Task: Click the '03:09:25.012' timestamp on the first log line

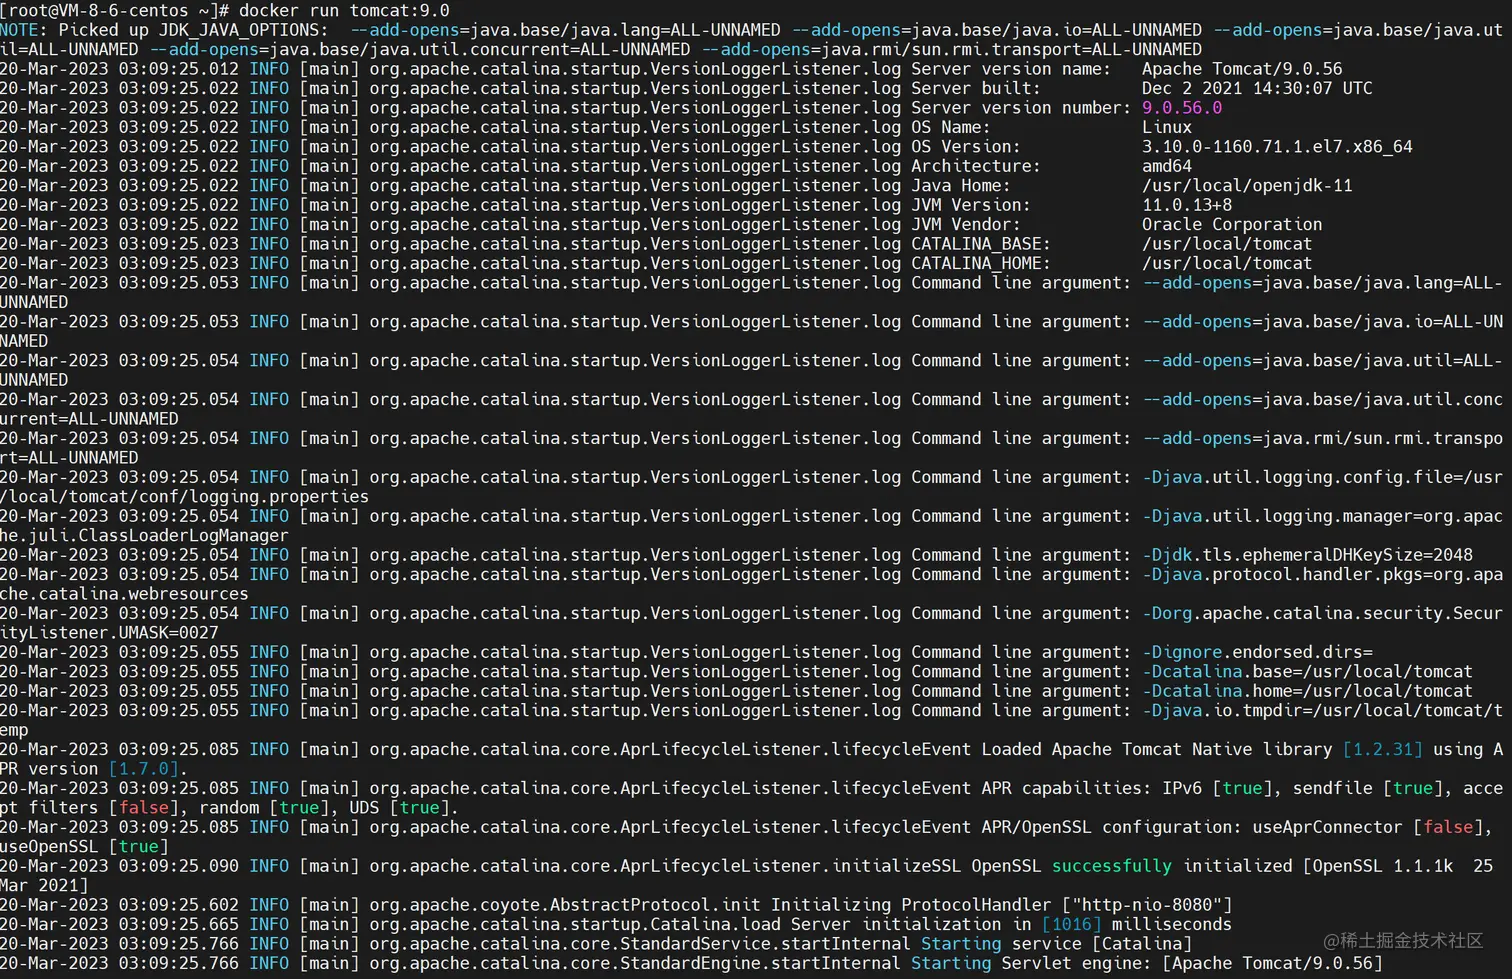Action: tap(179, 69)
